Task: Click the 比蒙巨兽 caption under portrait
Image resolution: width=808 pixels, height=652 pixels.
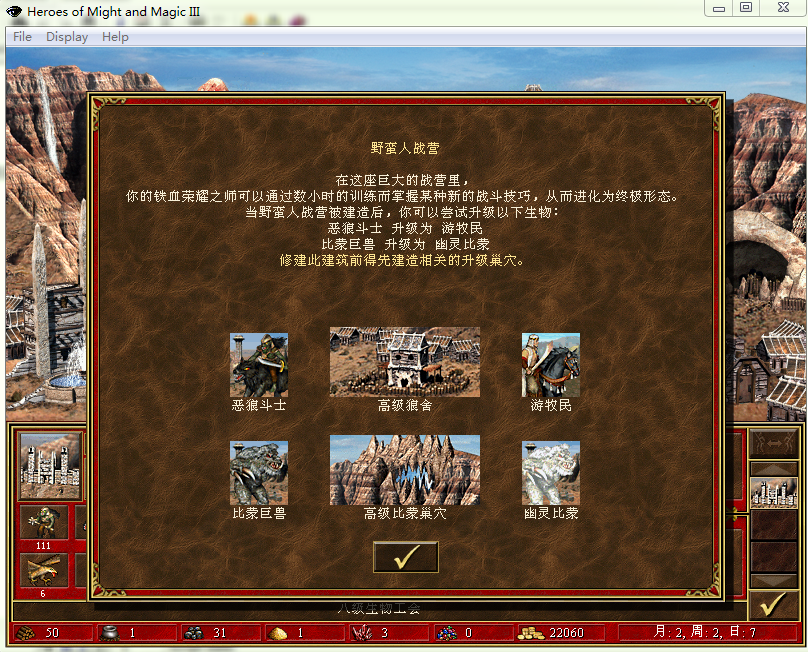Action: [x=259, y=513]
